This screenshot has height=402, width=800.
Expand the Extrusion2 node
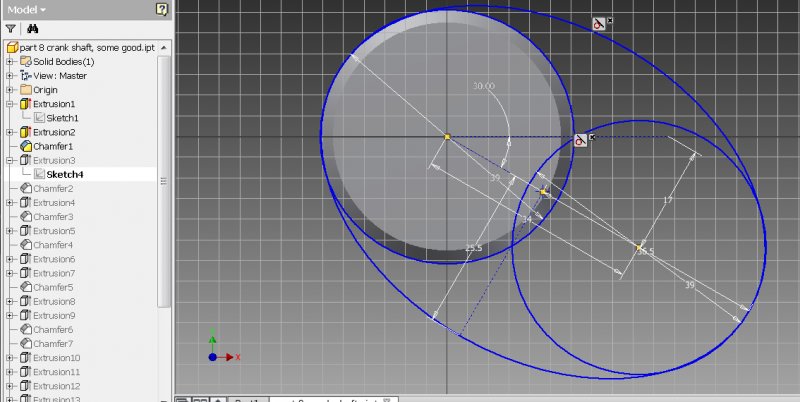(x=10, y=132)
